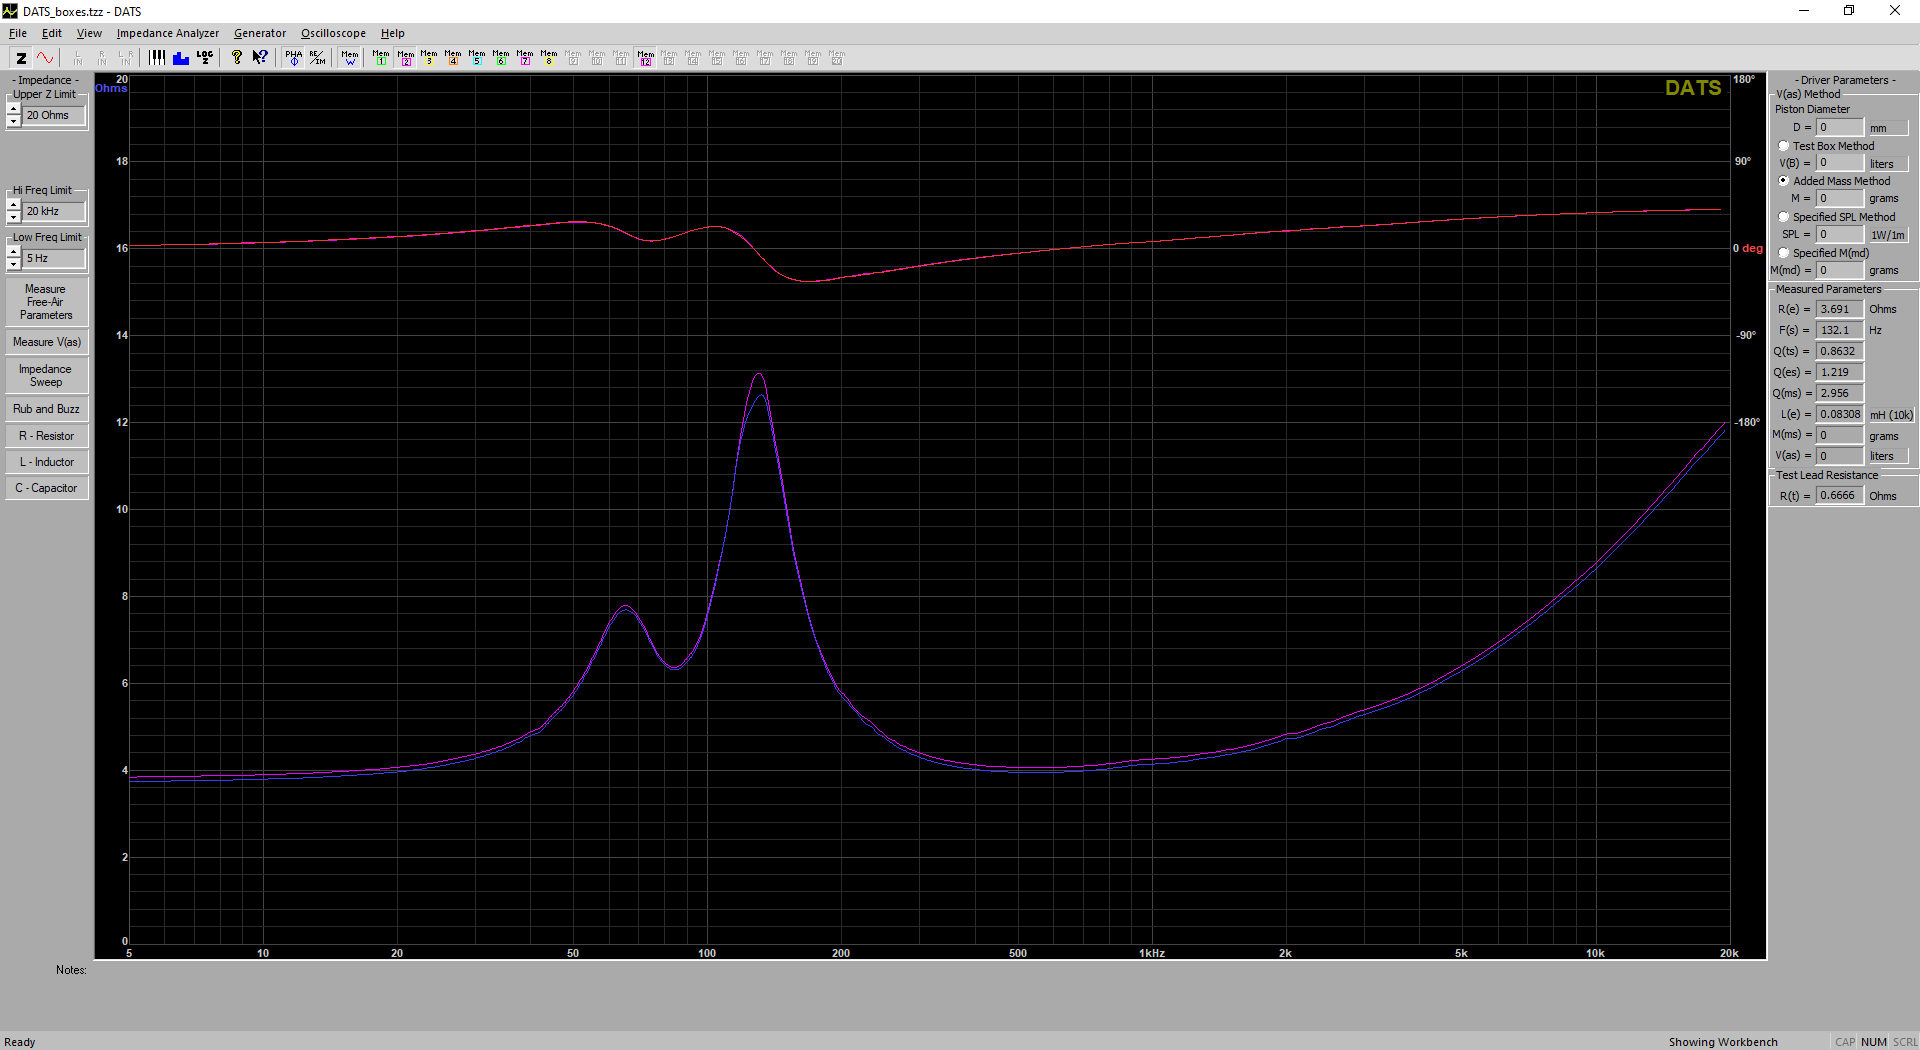This screenshot has height=1050, width=1920.
Task: Click the L(e) value 0.08308
Action: pos(1840,414)
